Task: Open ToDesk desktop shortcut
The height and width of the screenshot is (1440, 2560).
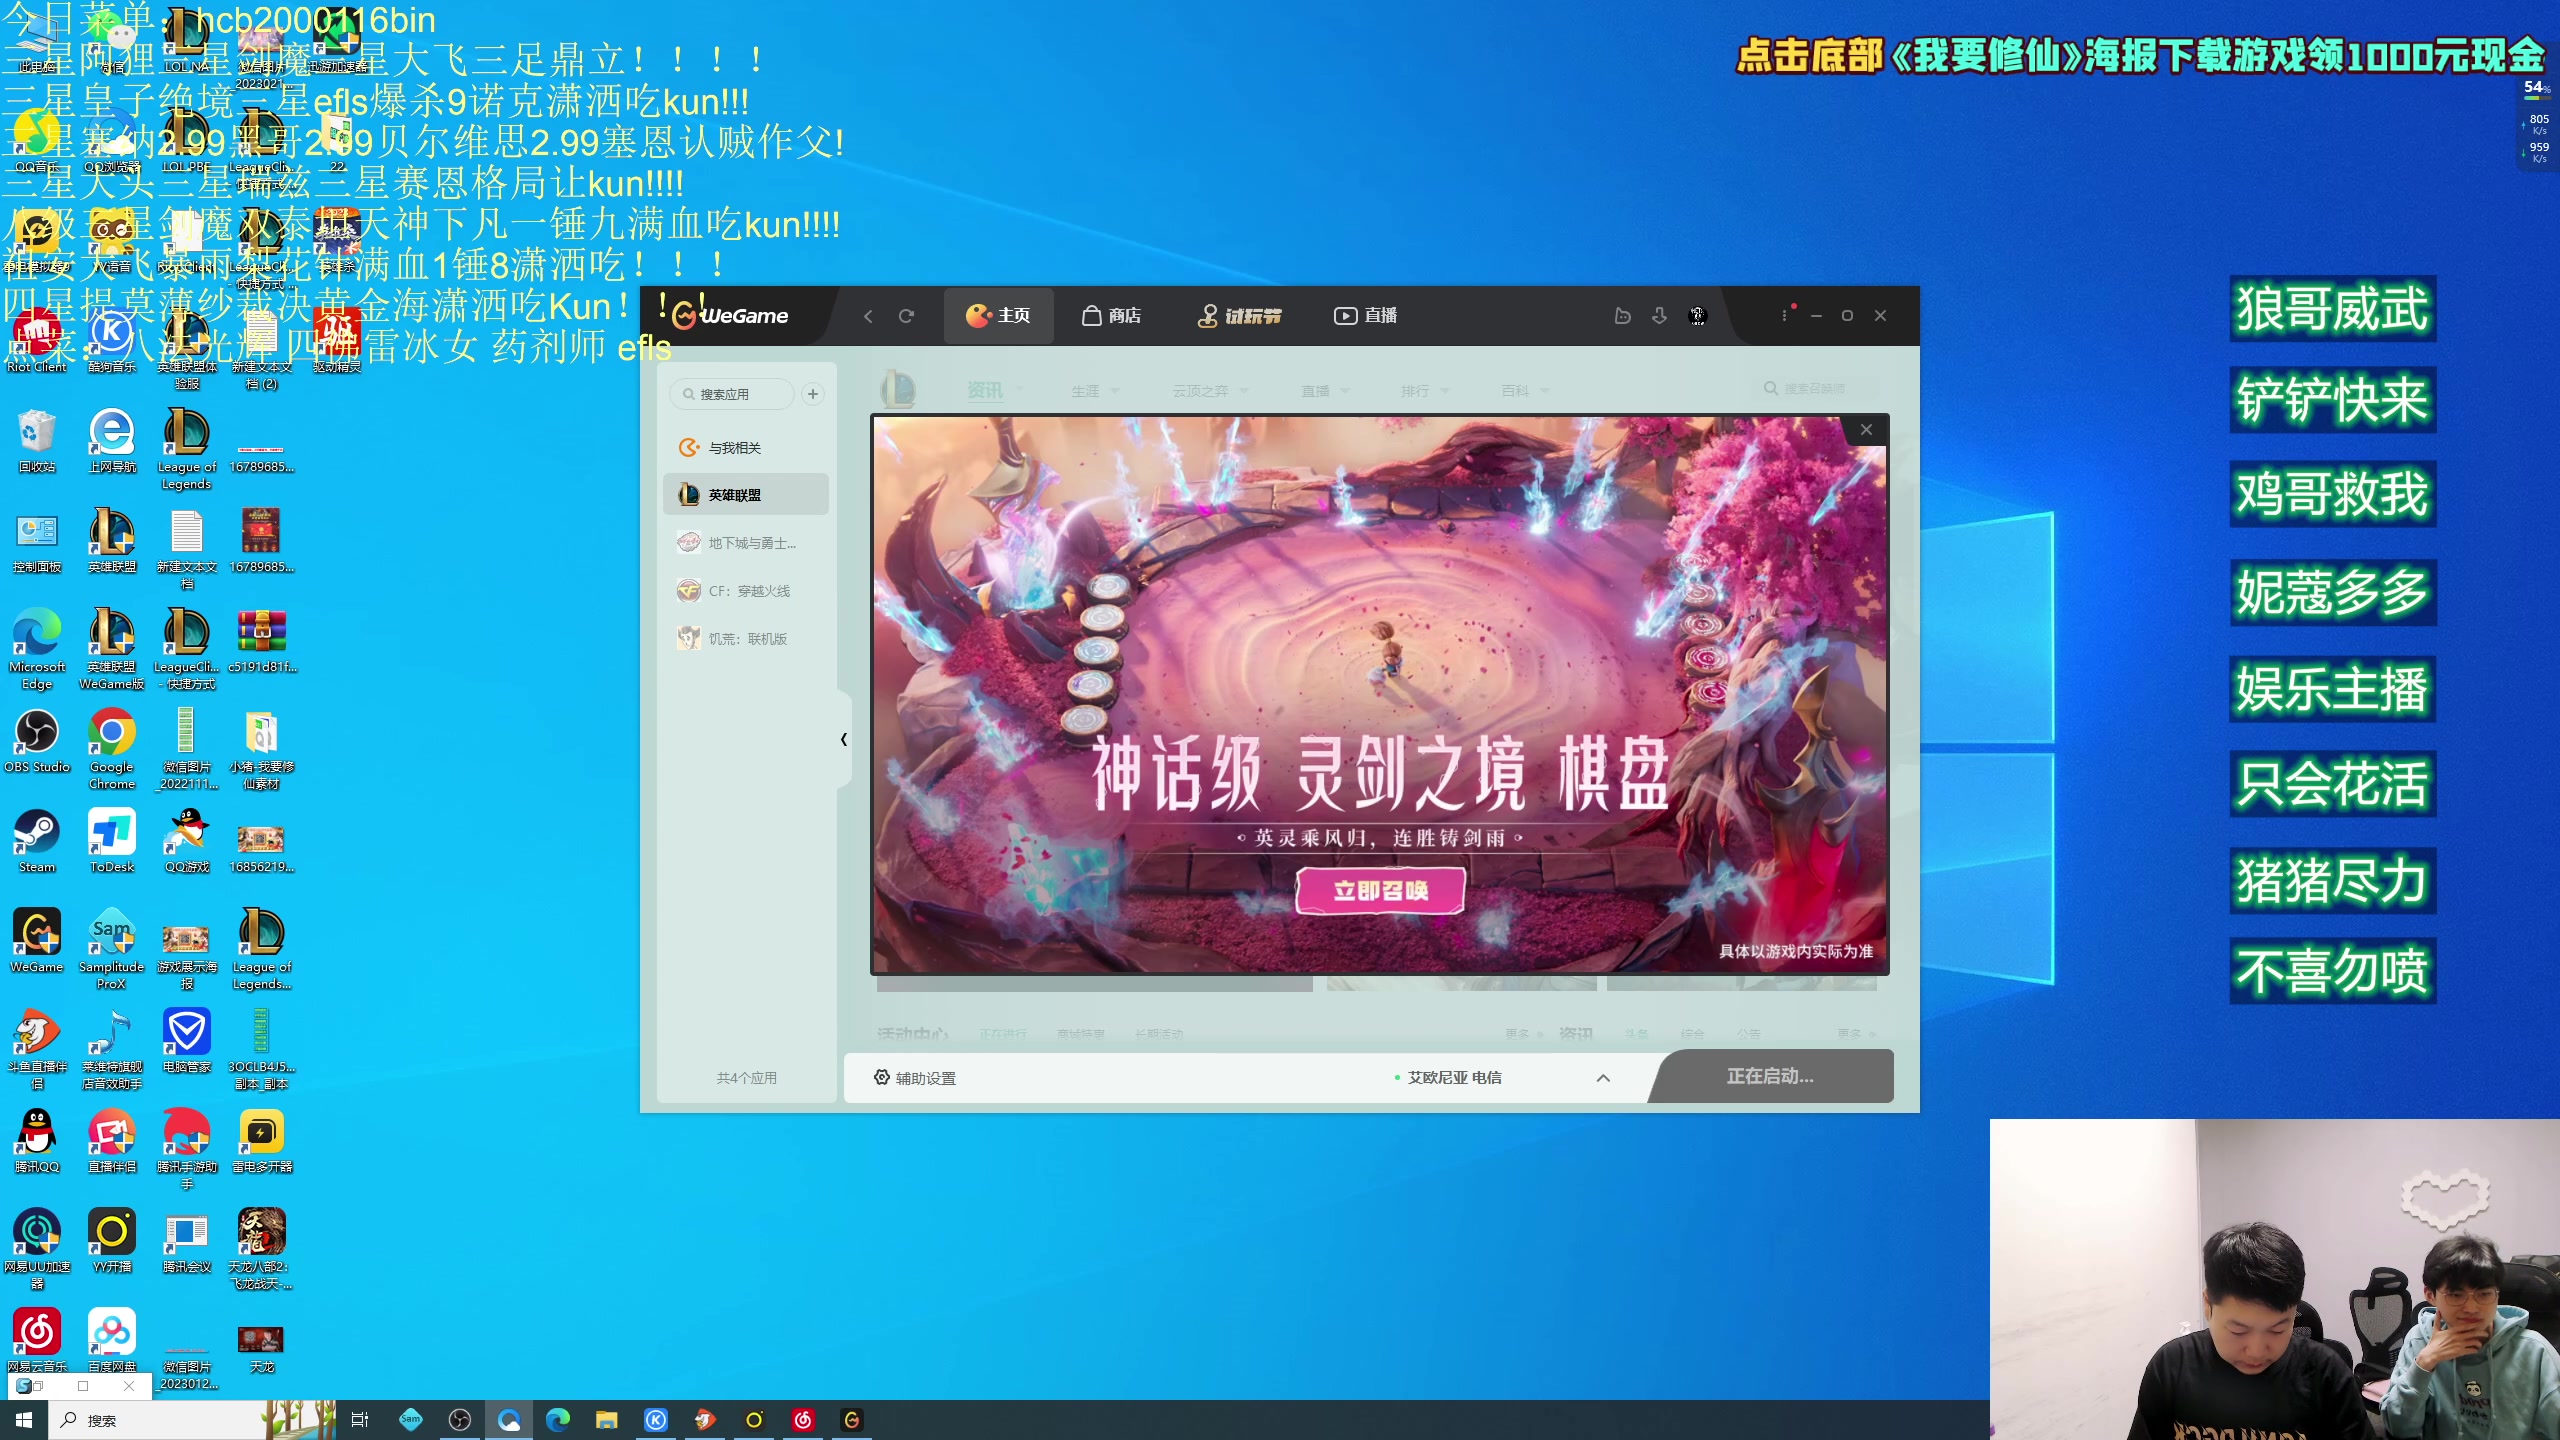Action: pos(112,842)
